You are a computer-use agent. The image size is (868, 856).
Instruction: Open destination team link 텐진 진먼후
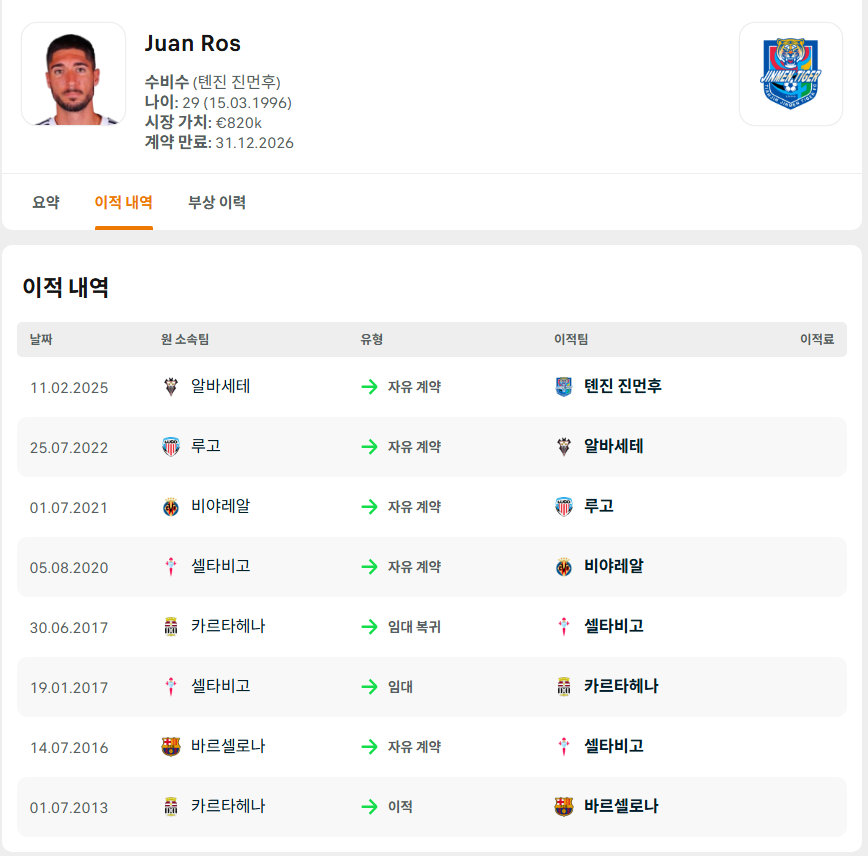pos(622,386)
